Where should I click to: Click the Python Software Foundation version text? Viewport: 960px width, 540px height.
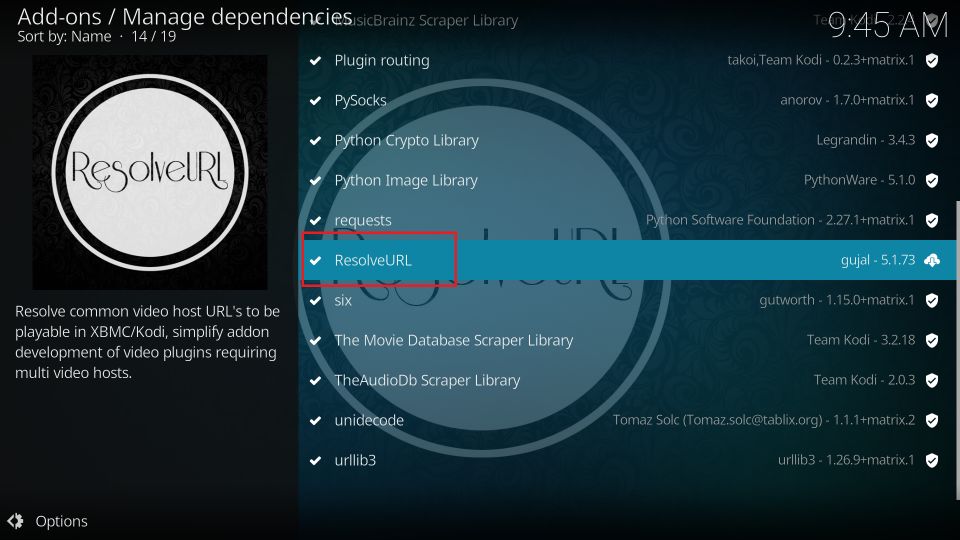pyautogui.click(x=780, y=220)
